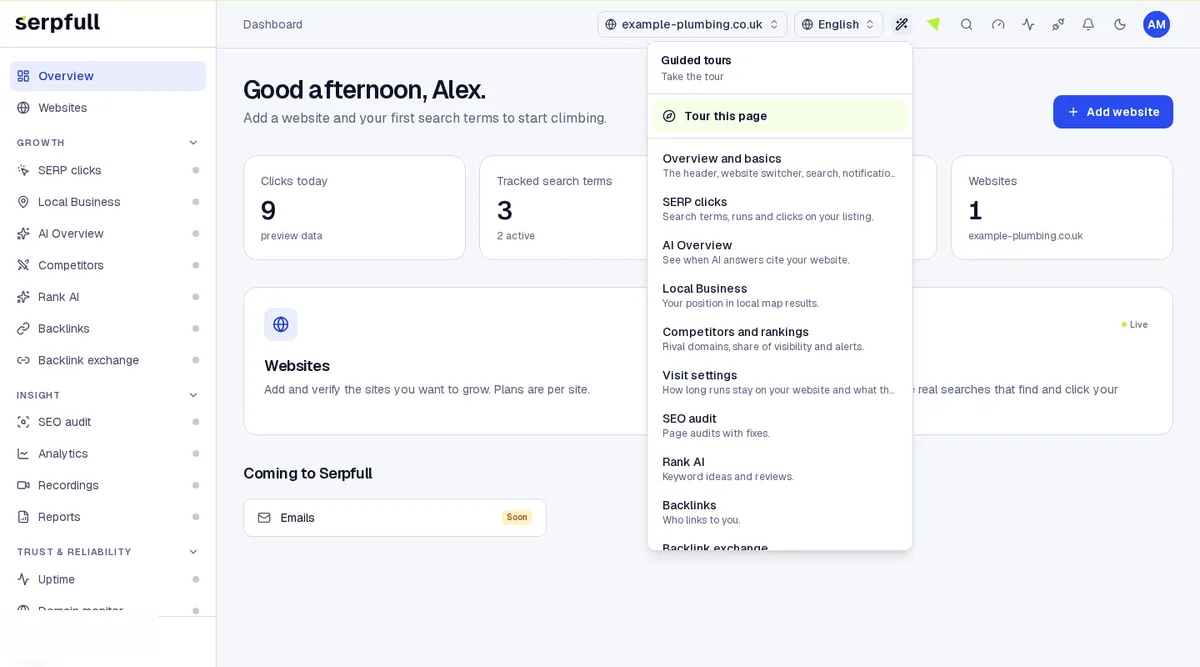The image size is (1200, 667).
Task: Click the magic wand guided tours icon
Action: click(x=902, y=24)
